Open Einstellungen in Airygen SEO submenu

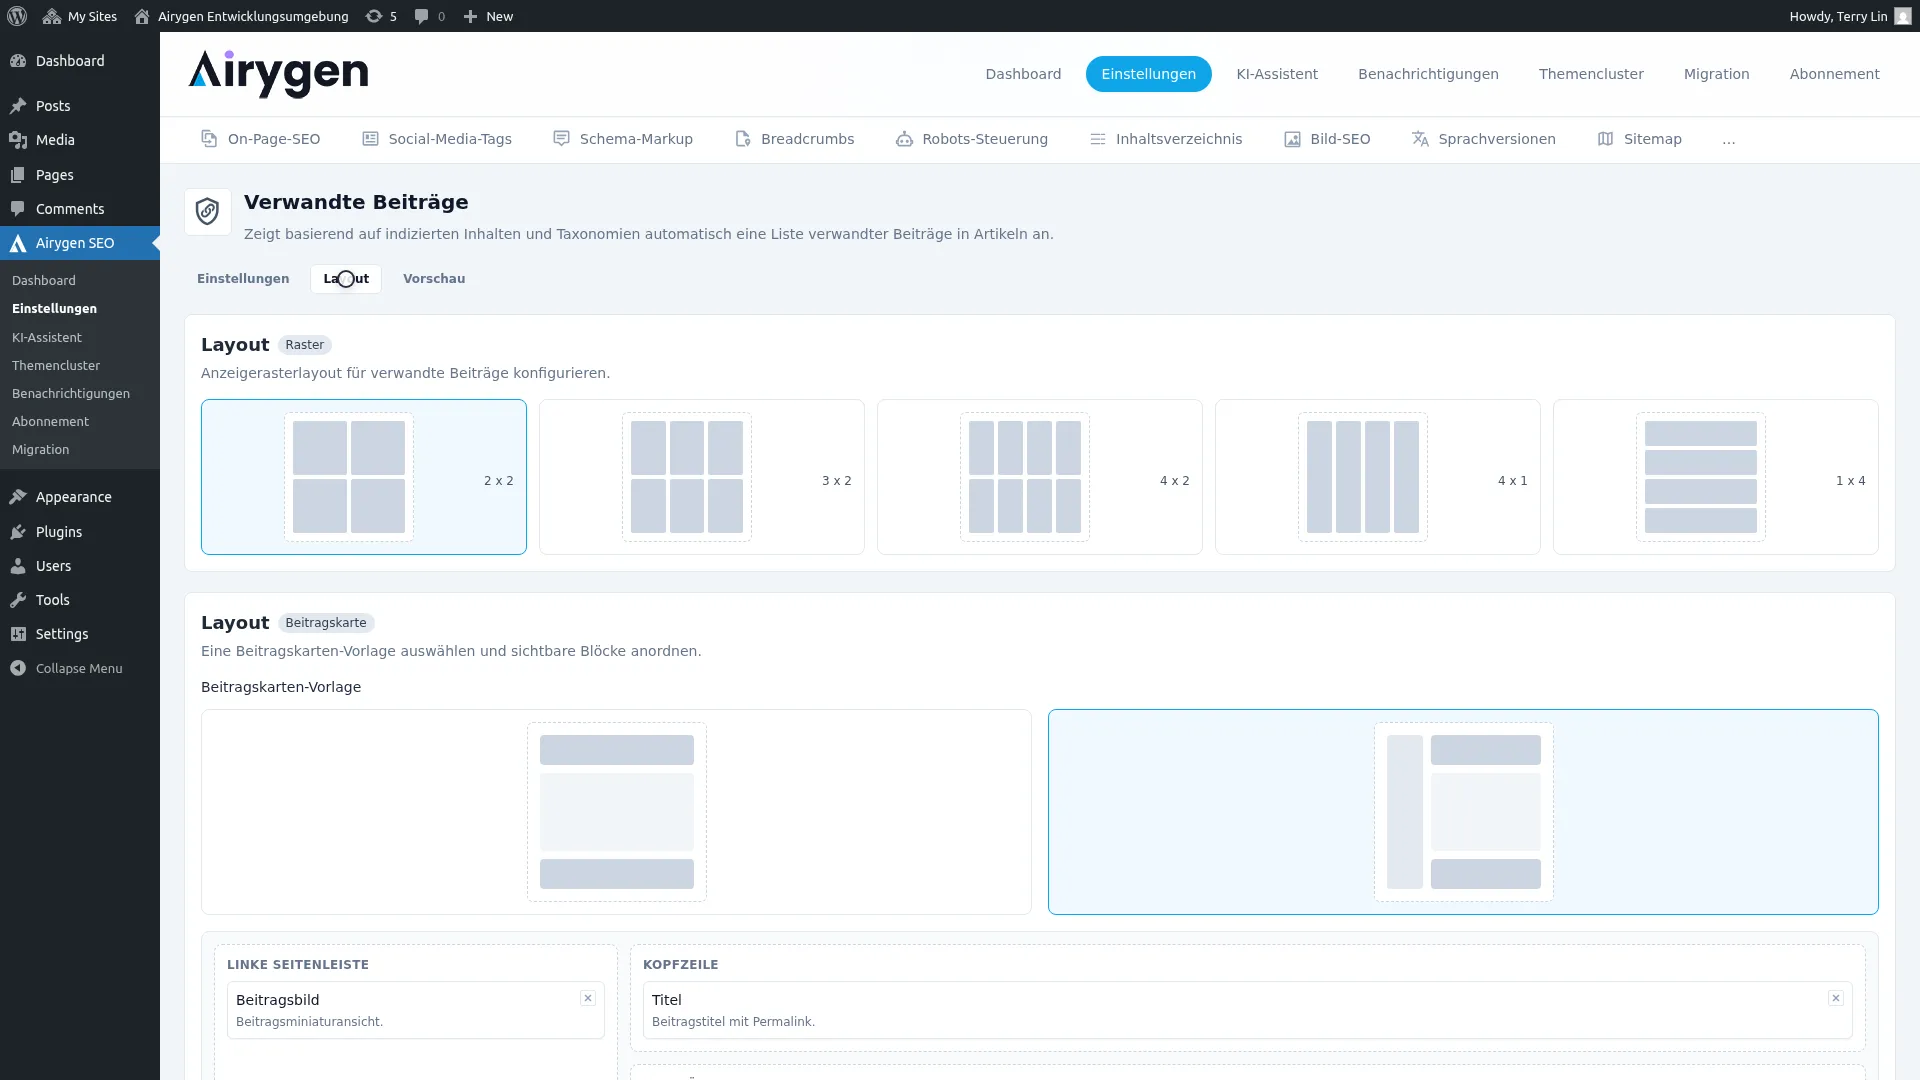pos(54,309)
